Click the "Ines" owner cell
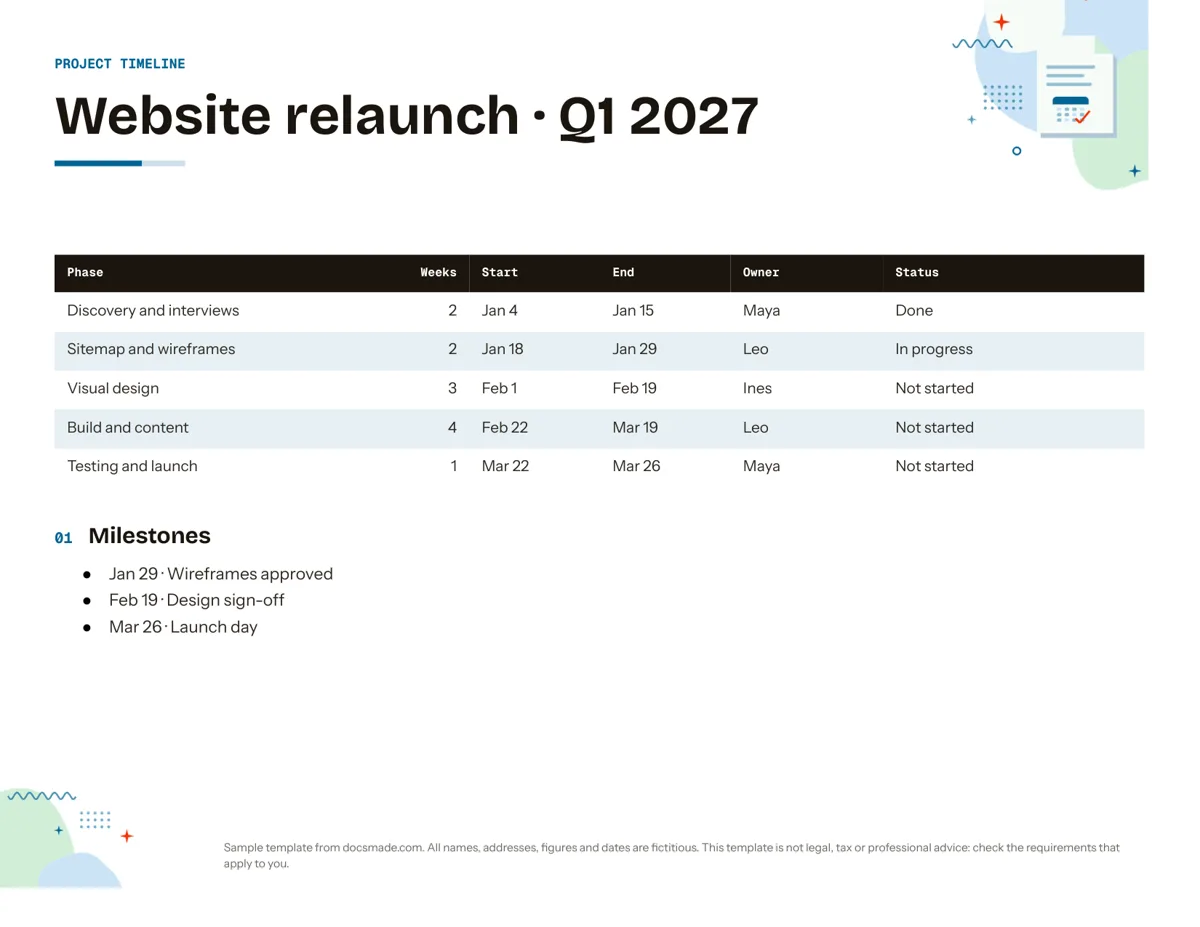Viewport: 1200px width, 927px height. pyautogui.click(x=758, y=389)
